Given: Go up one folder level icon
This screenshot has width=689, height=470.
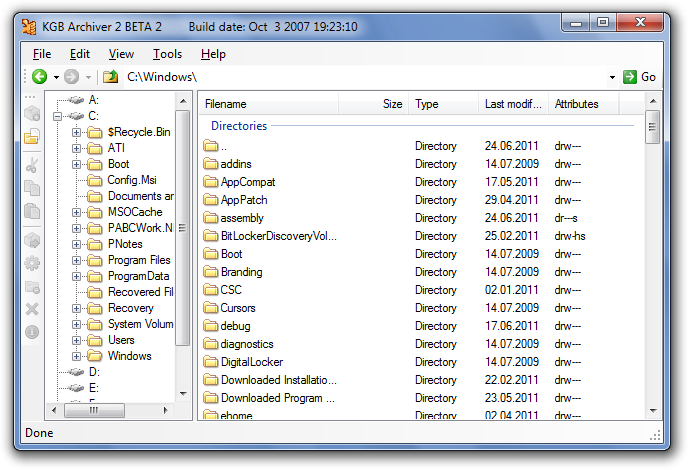Looking at the screenshot, I should point(111,77).
